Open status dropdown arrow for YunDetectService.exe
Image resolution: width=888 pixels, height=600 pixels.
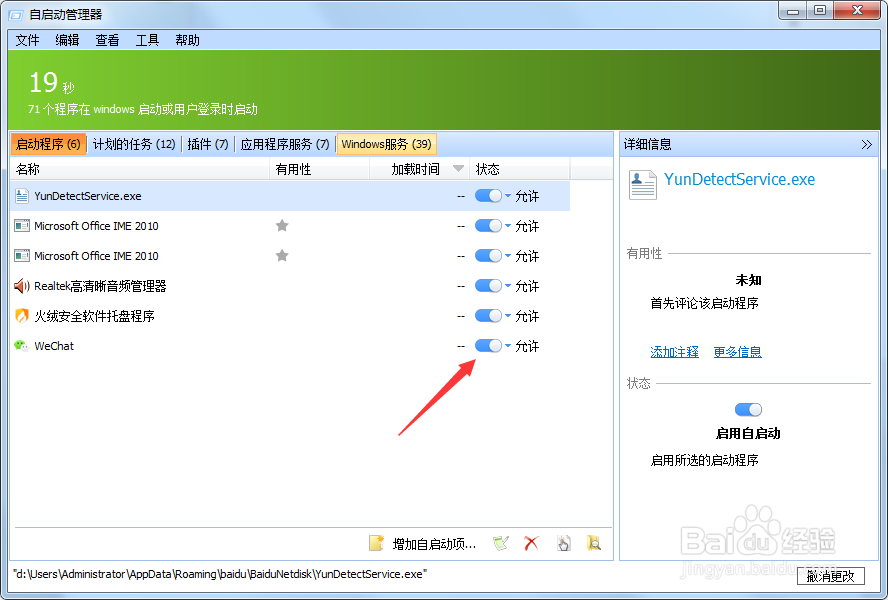point(508,196)
